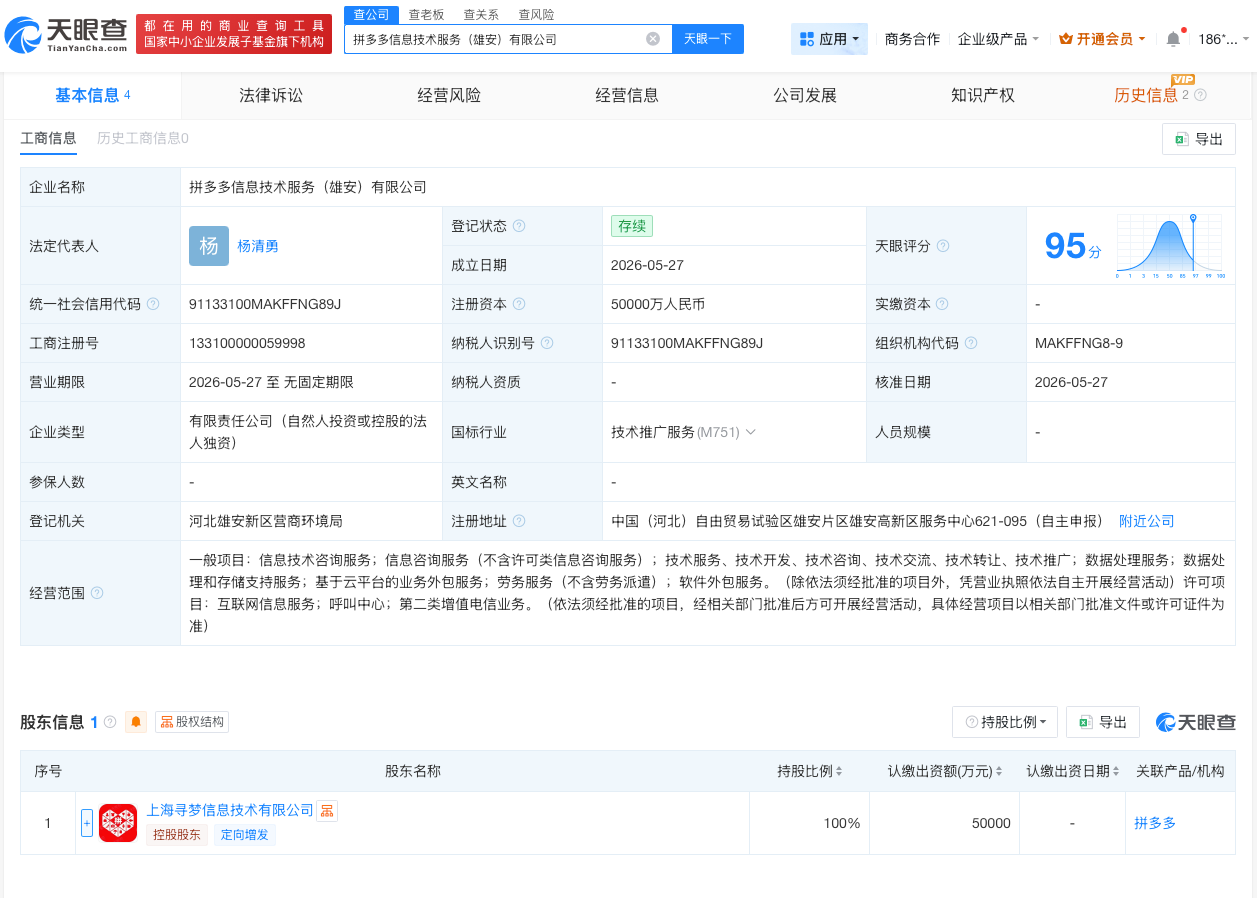Click the 应用 grid icon

(x=807, y=39)
